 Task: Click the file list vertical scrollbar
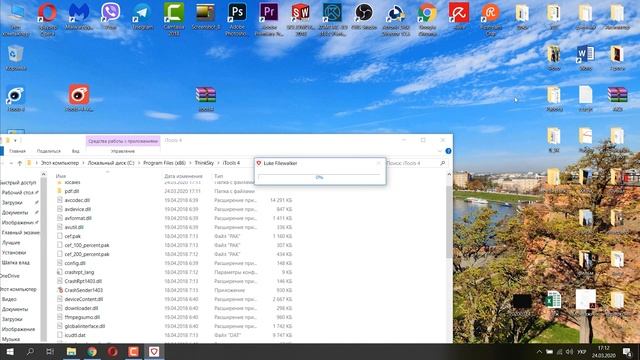[449, 222]
